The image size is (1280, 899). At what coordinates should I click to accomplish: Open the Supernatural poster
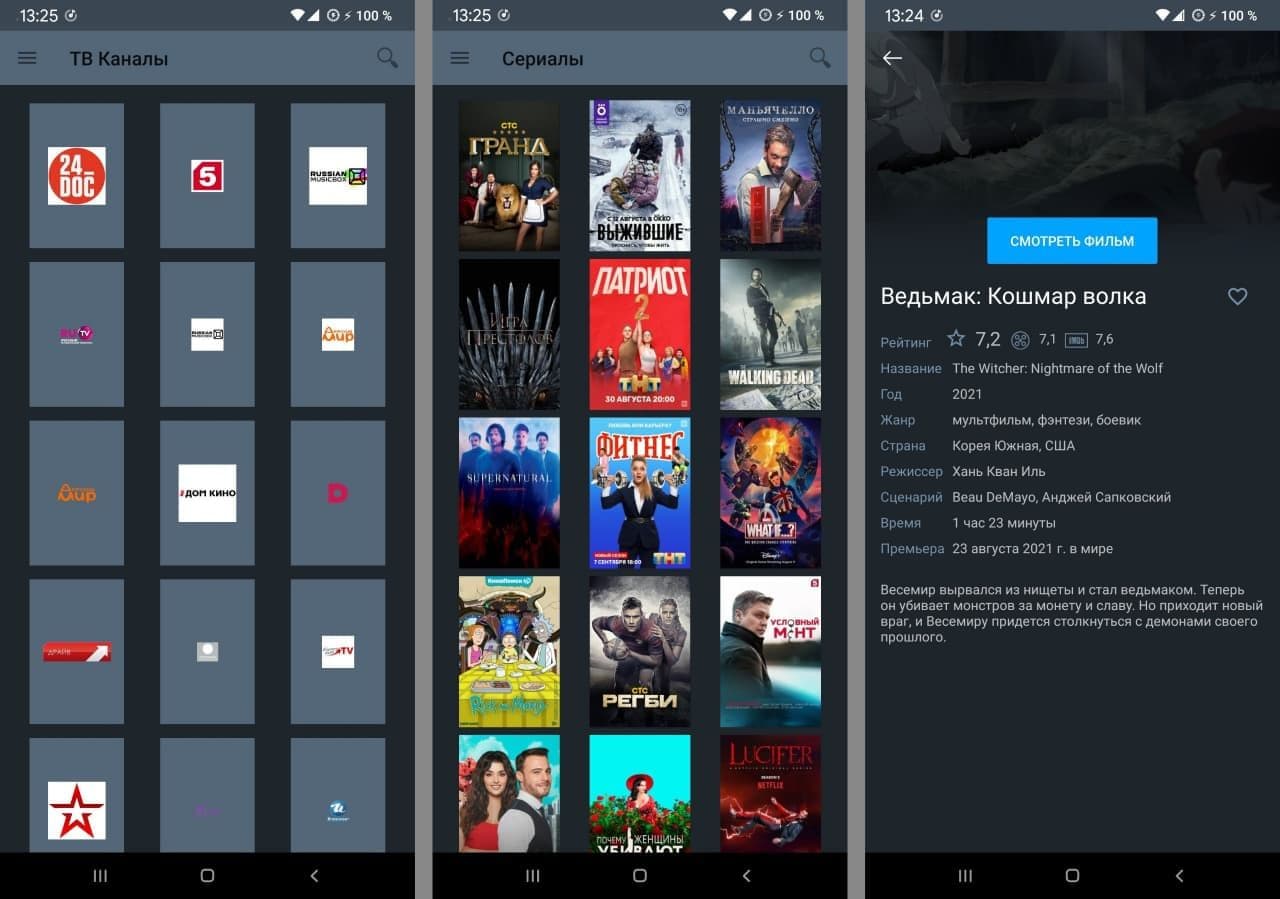(509, 493)
